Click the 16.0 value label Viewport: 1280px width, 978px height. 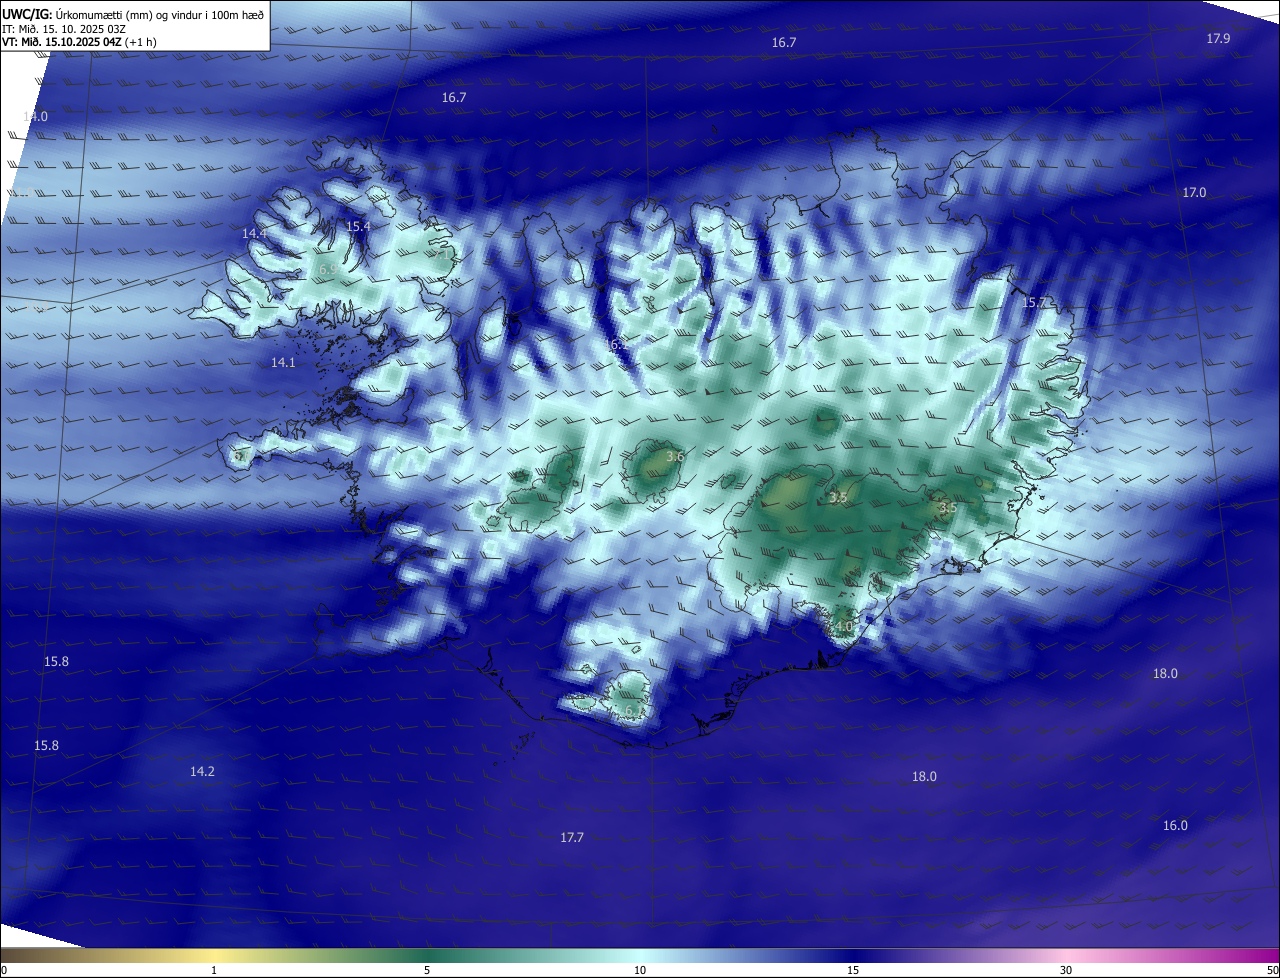tap(1175, 825)
